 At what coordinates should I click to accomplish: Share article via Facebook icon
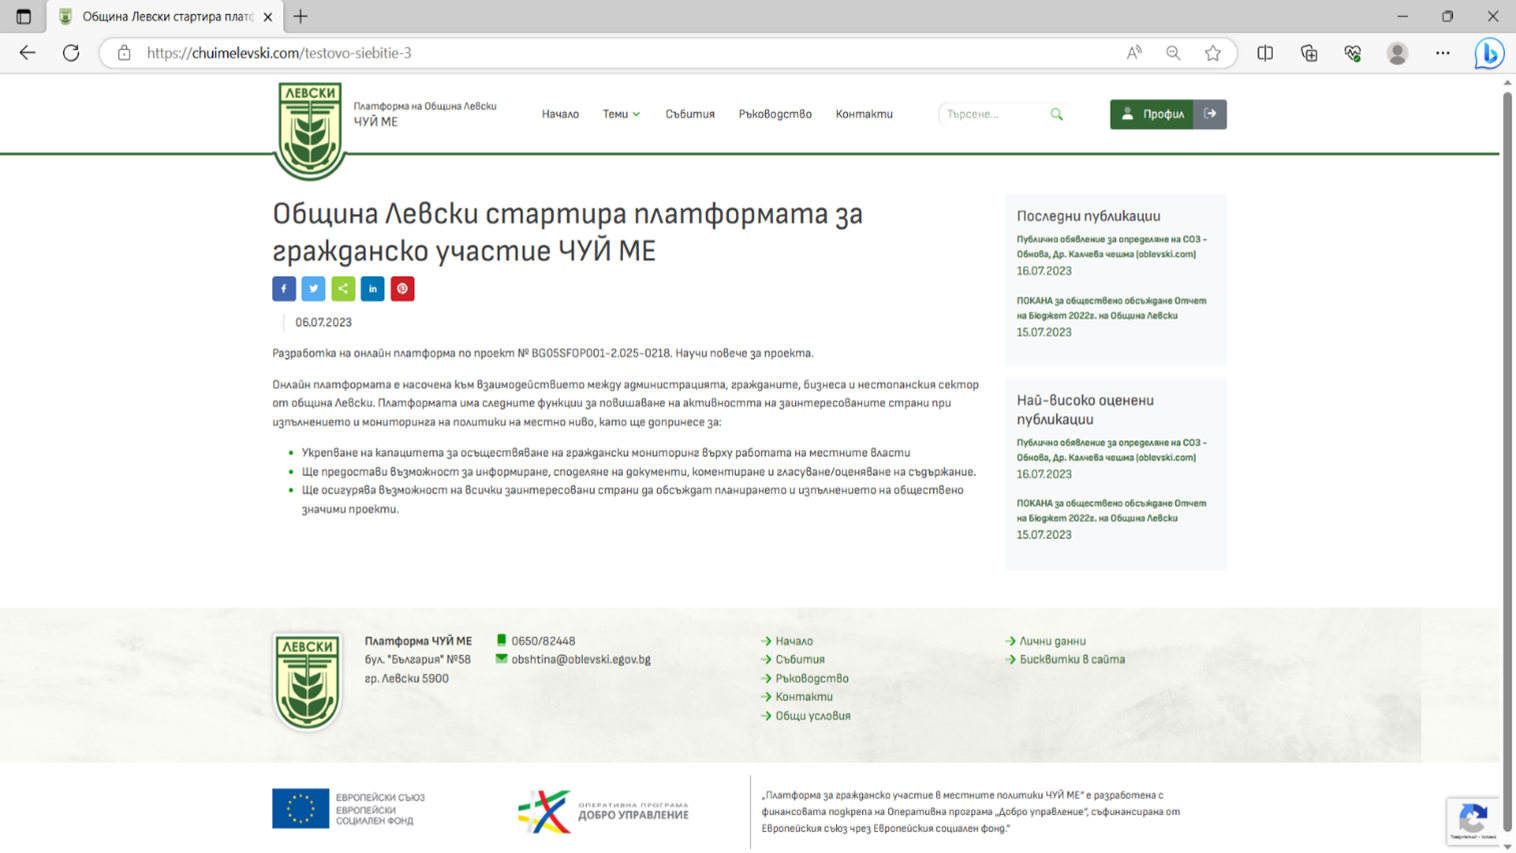click(x=284, y=289)
